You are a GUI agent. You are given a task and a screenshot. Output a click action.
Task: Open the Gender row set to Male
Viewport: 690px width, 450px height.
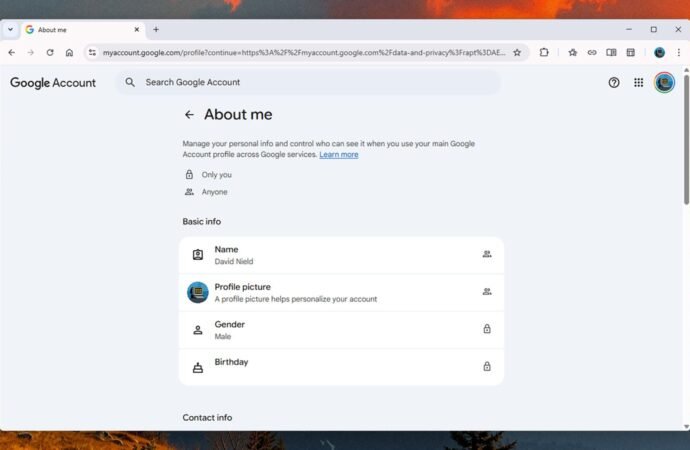click(x=341, y=330)
